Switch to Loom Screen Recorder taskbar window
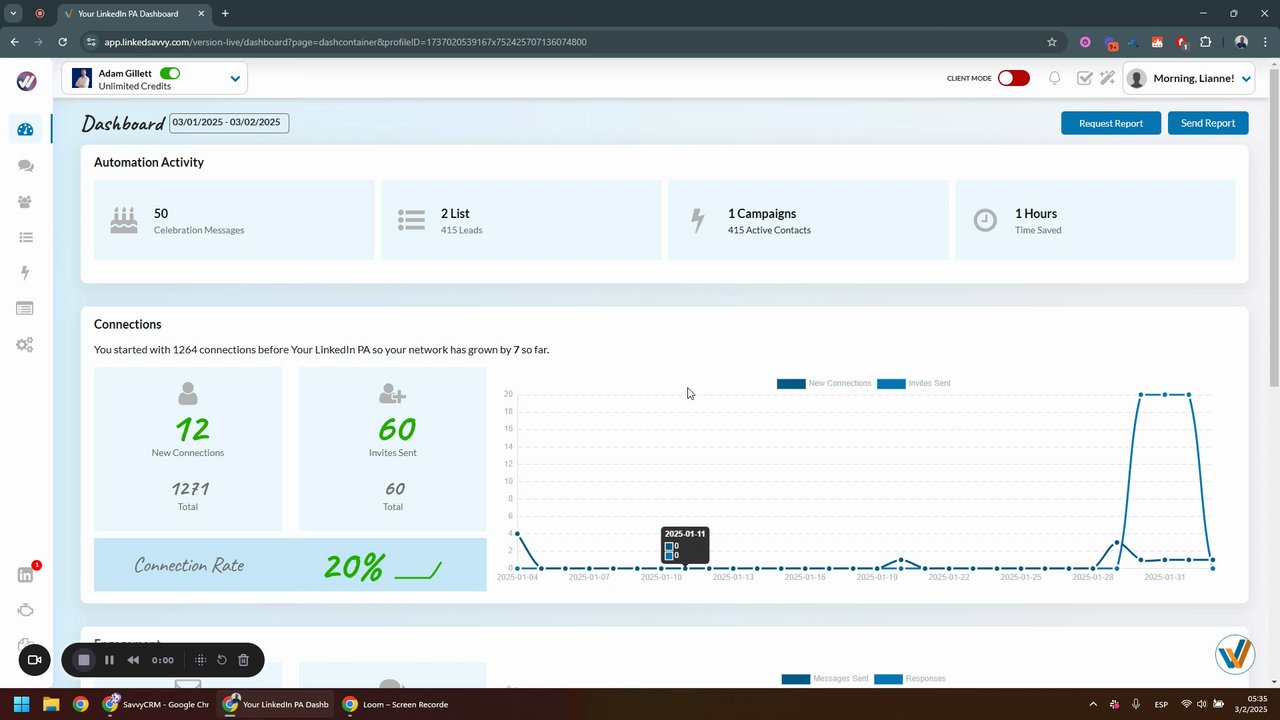Viewport: 1280px width, 720px height. 398,704
